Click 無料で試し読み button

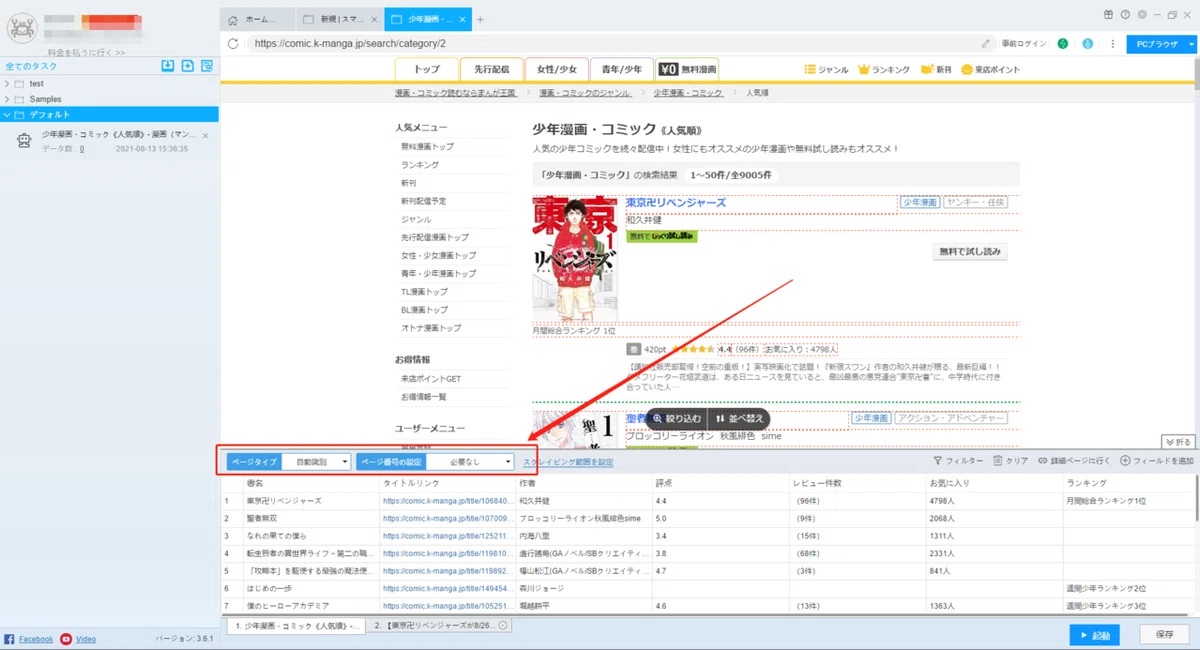point(969,251)
